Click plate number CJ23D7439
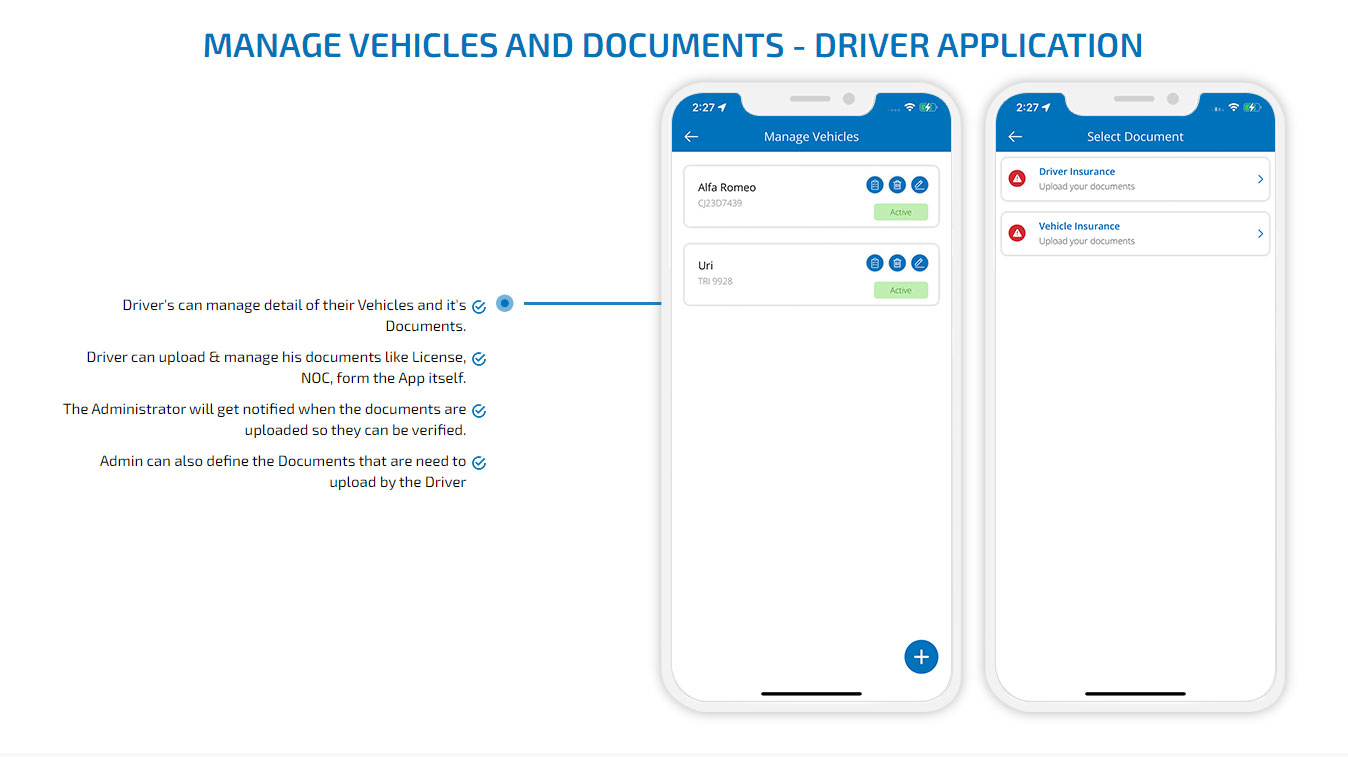The height and width of the screenshot is (757, 1348). coord(720,203)
